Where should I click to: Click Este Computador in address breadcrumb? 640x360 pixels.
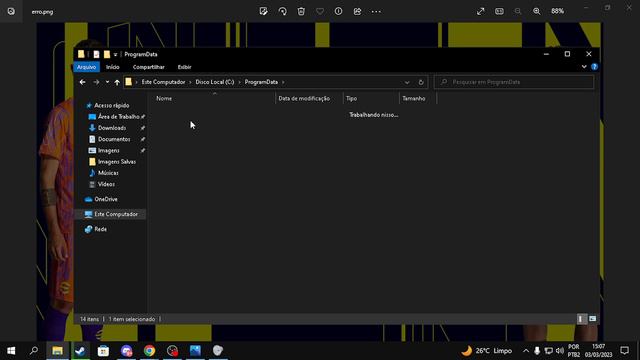click(x=163, y=82)
